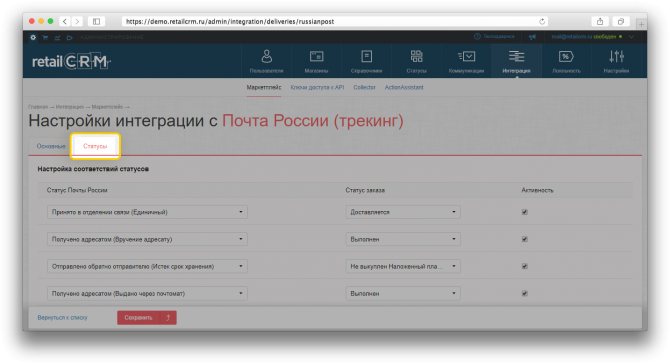Open Принято в отделении связи dropdown

point(147,212)
